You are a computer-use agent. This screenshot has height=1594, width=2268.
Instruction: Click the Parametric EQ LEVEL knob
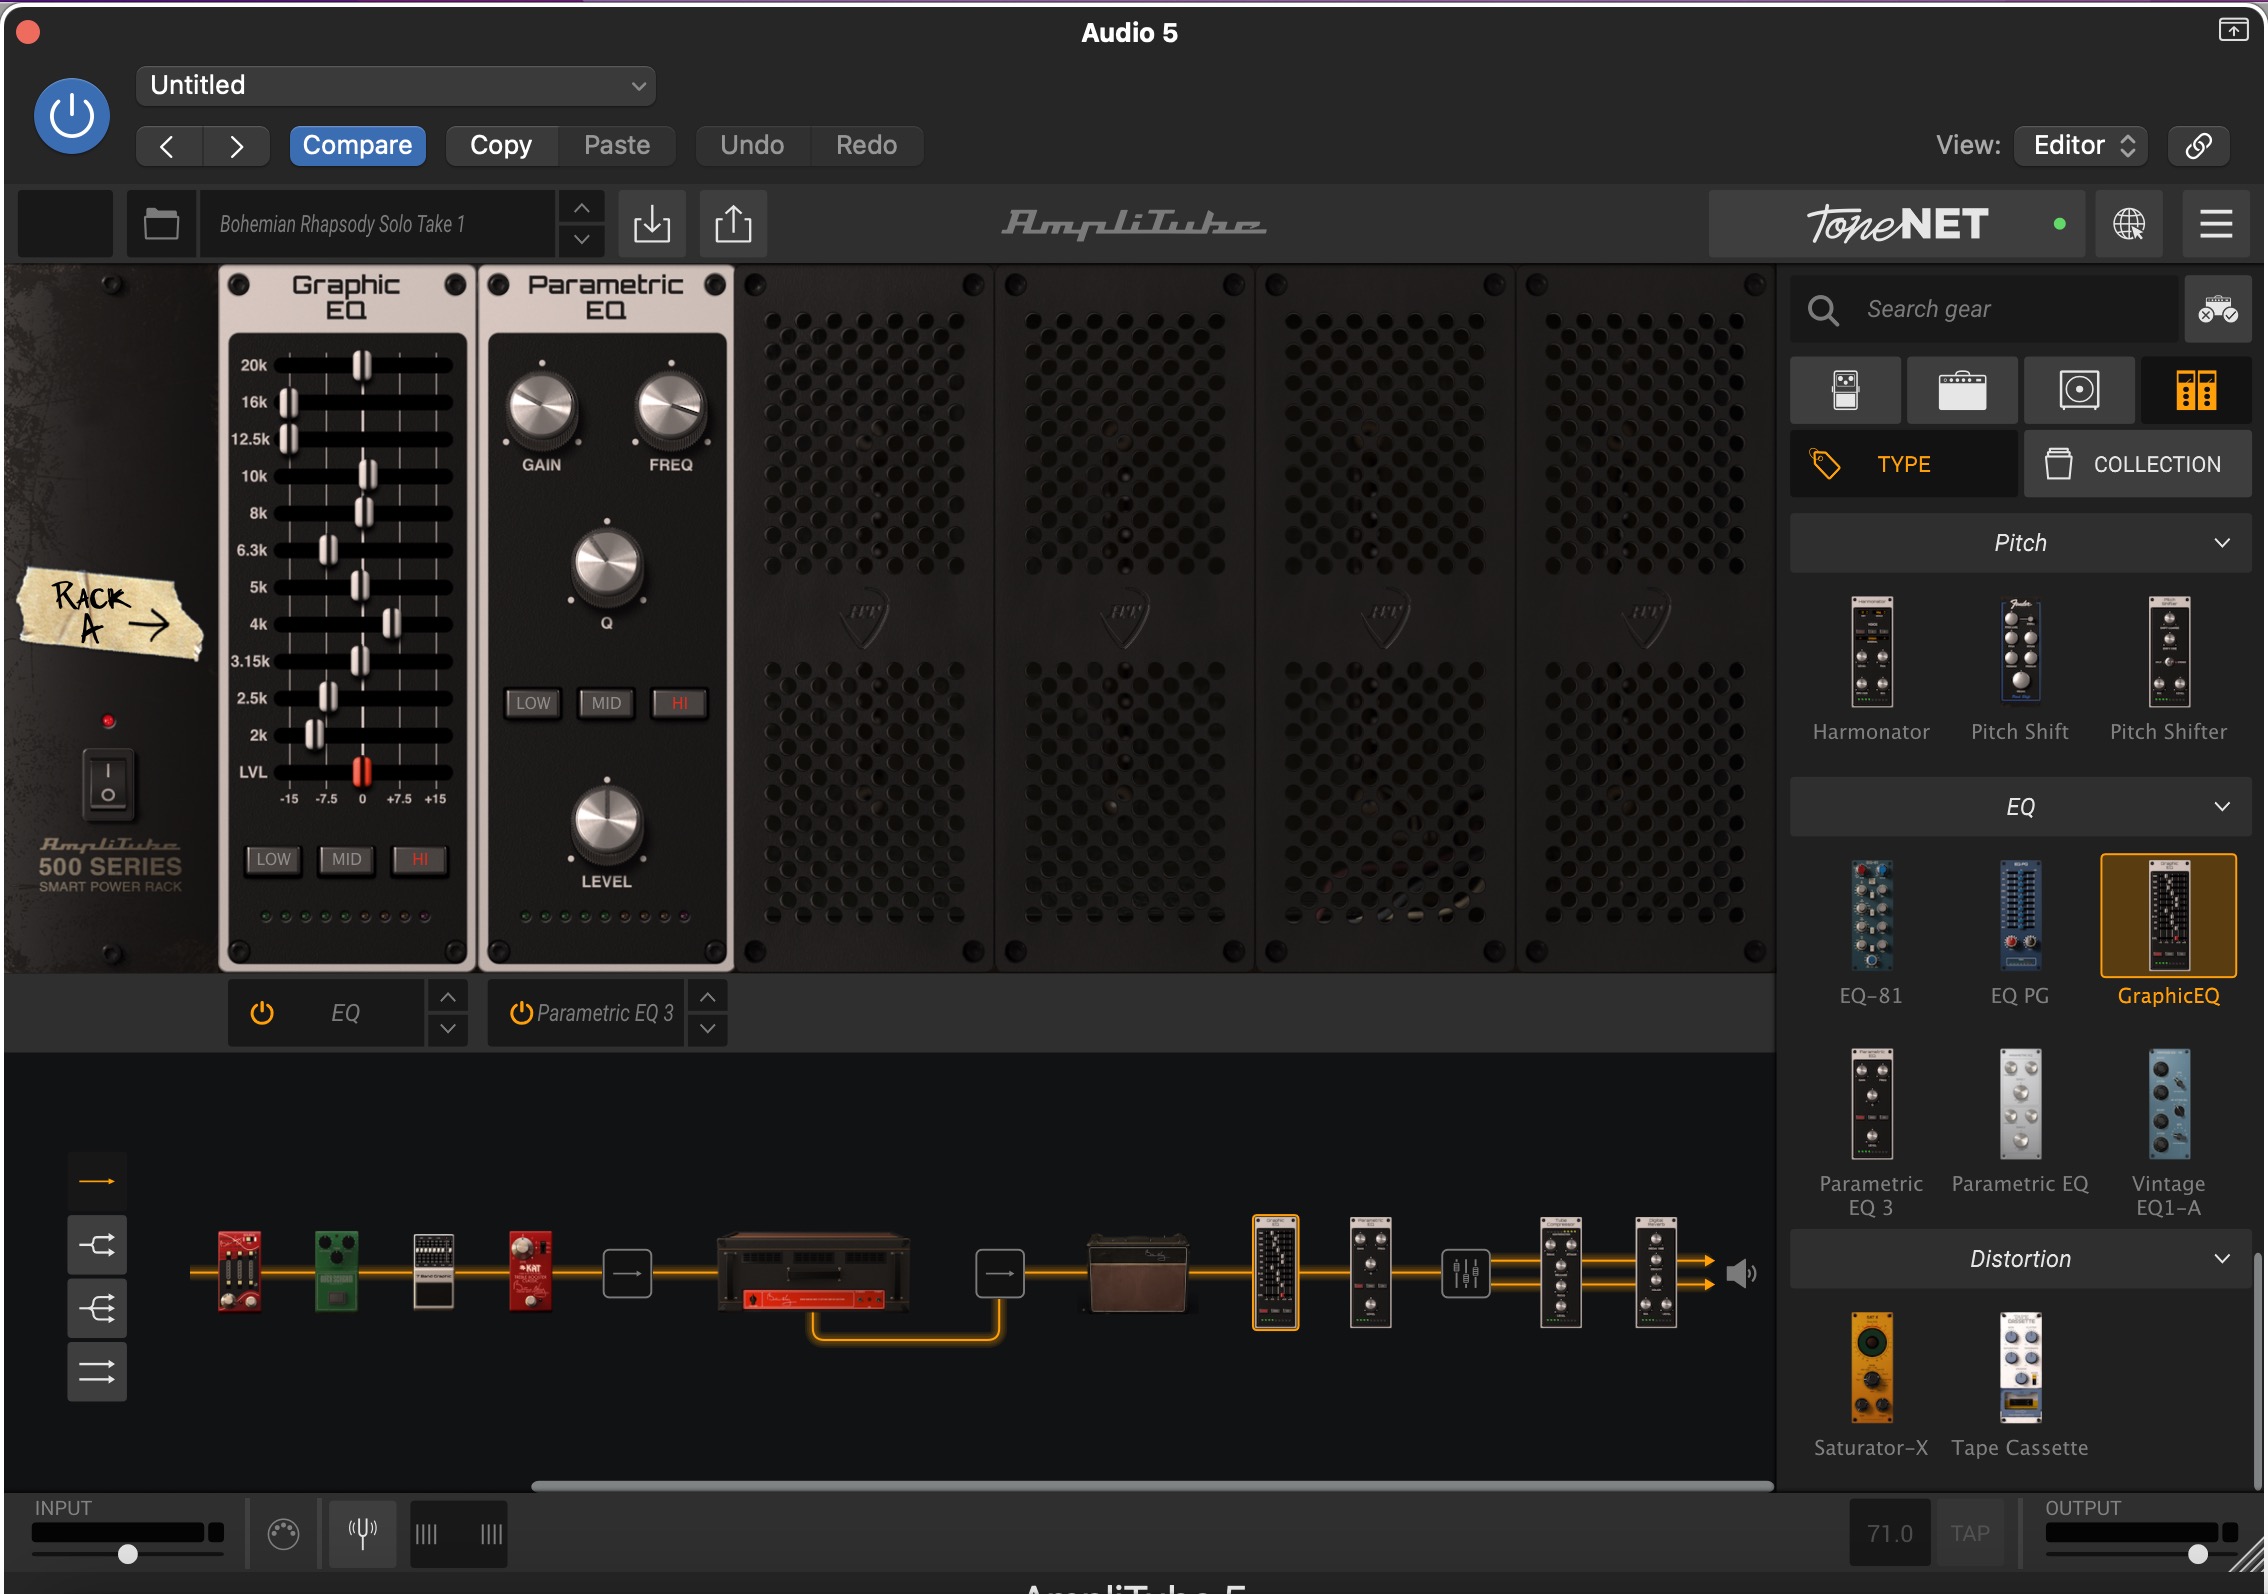click(606, 823)
